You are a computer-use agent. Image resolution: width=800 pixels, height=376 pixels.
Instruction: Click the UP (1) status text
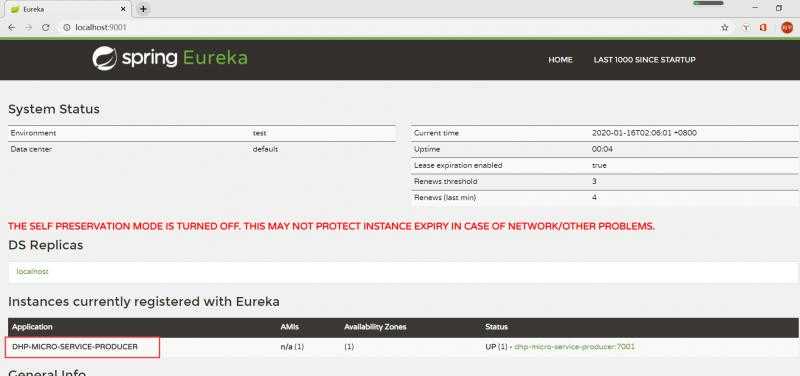click(496, 346)
